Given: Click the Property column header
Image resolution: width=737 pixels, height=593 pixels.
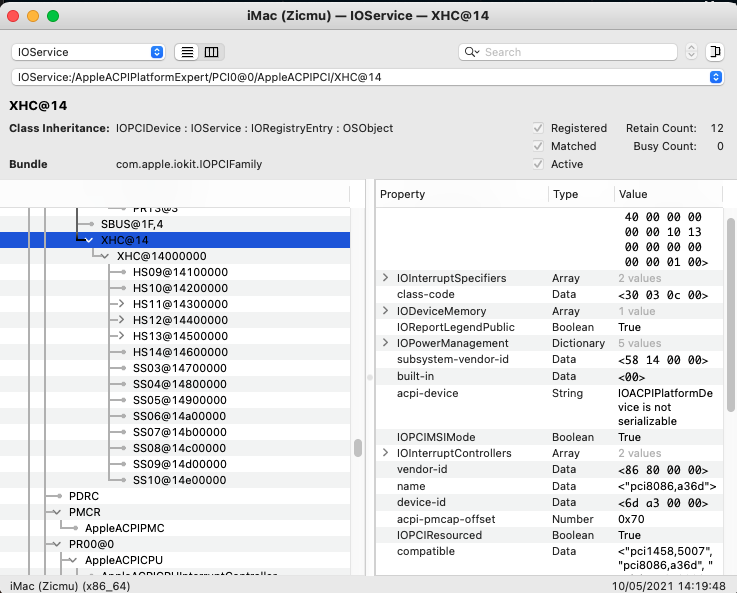Looking at the screenshot, I should coord(462,194).
